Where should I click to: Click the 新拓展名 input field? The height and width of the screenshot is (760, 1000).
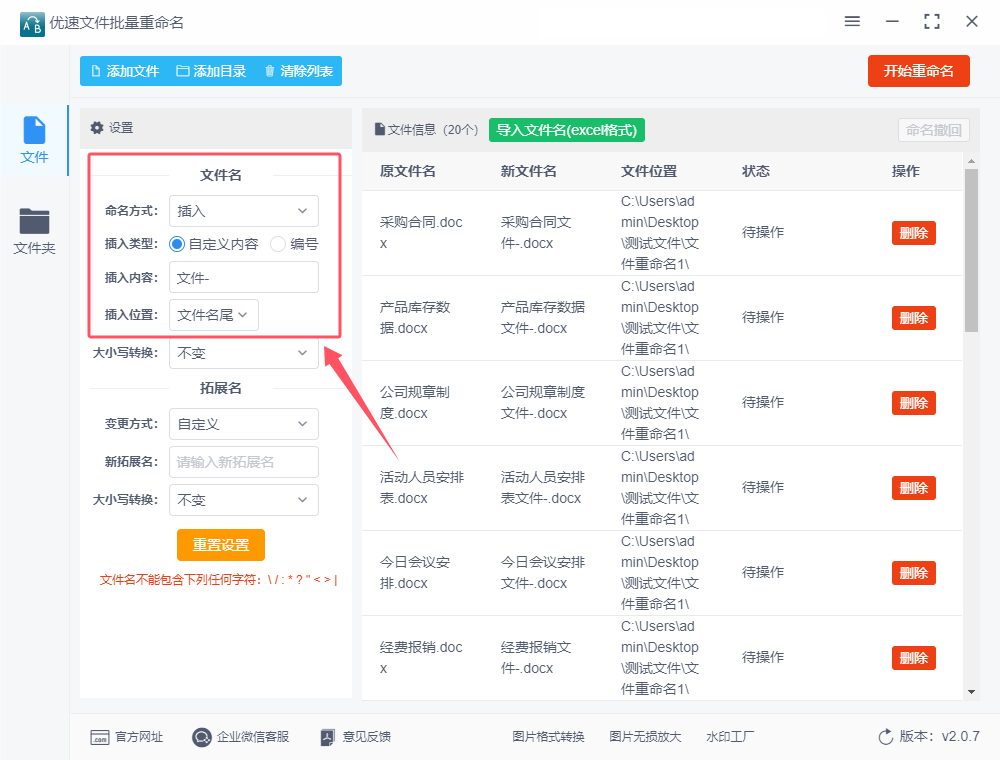point(244,462)
